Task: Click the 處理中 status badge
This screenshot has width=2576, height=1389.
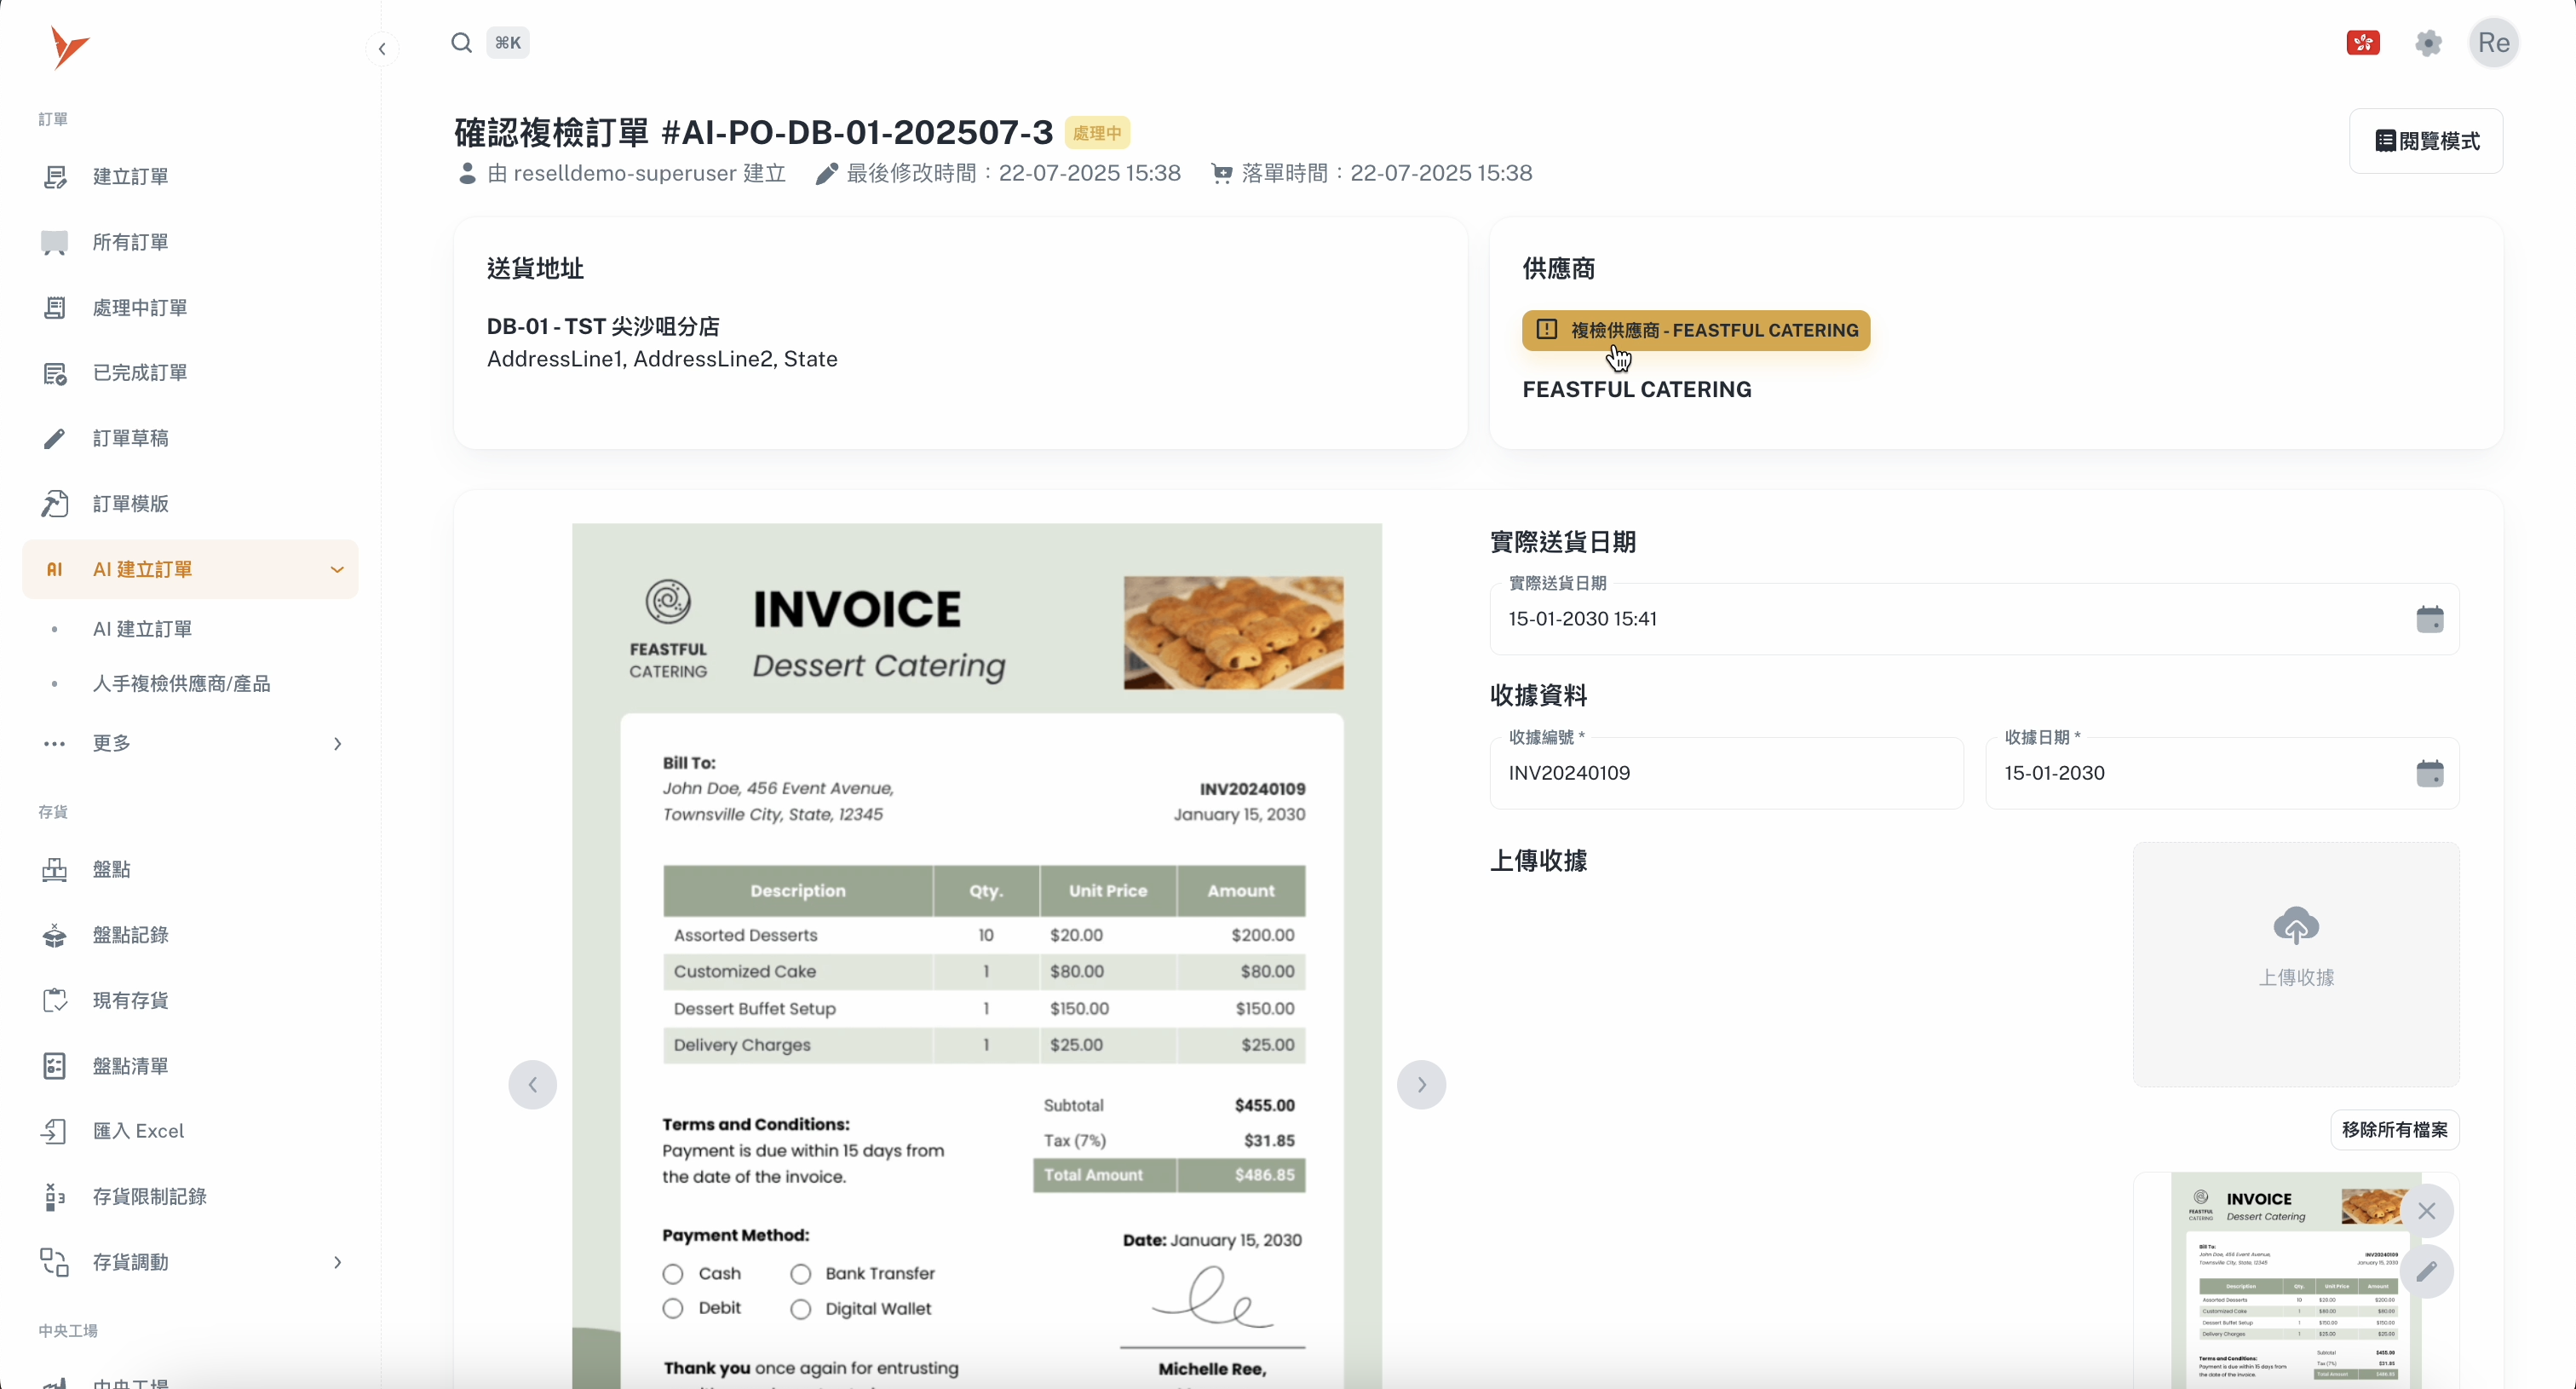Action: [1097, 133]
